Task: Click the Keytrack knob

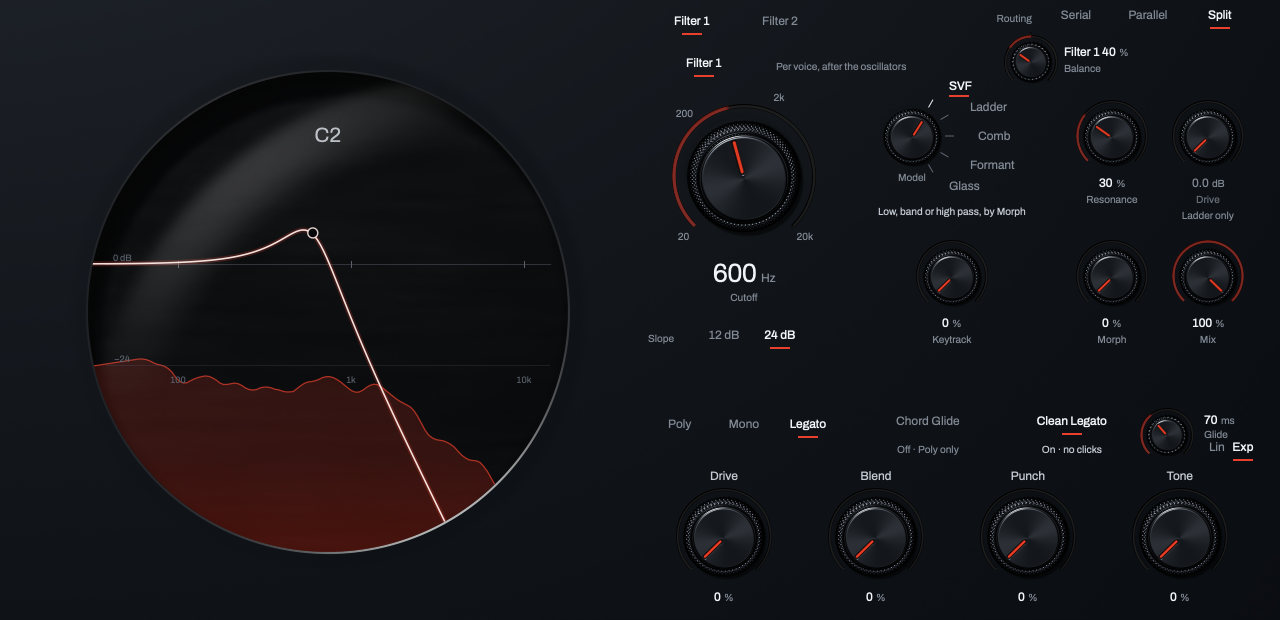Action: coord(951,276)
